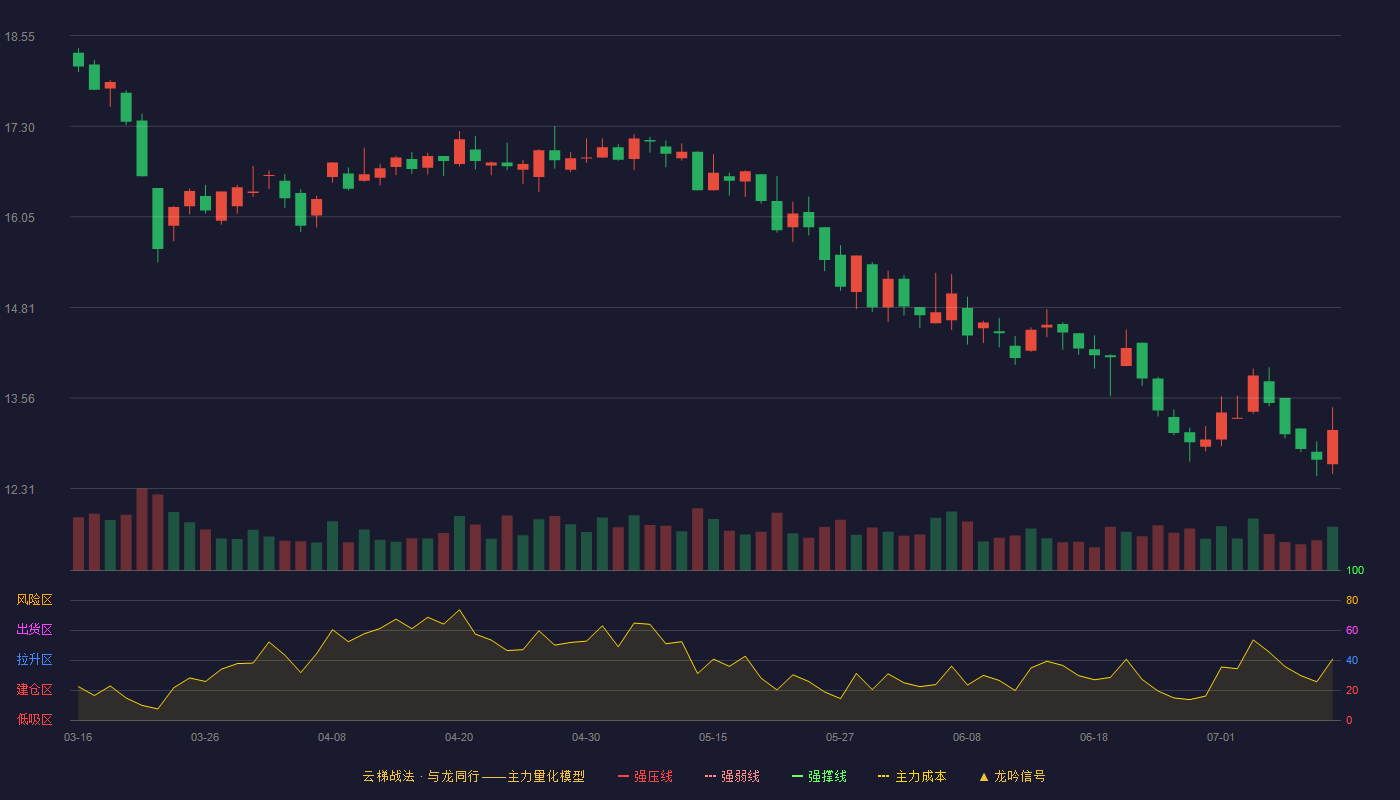Toggle the yellow dashed 主力成本 legend marker

(x=884, y=776)
